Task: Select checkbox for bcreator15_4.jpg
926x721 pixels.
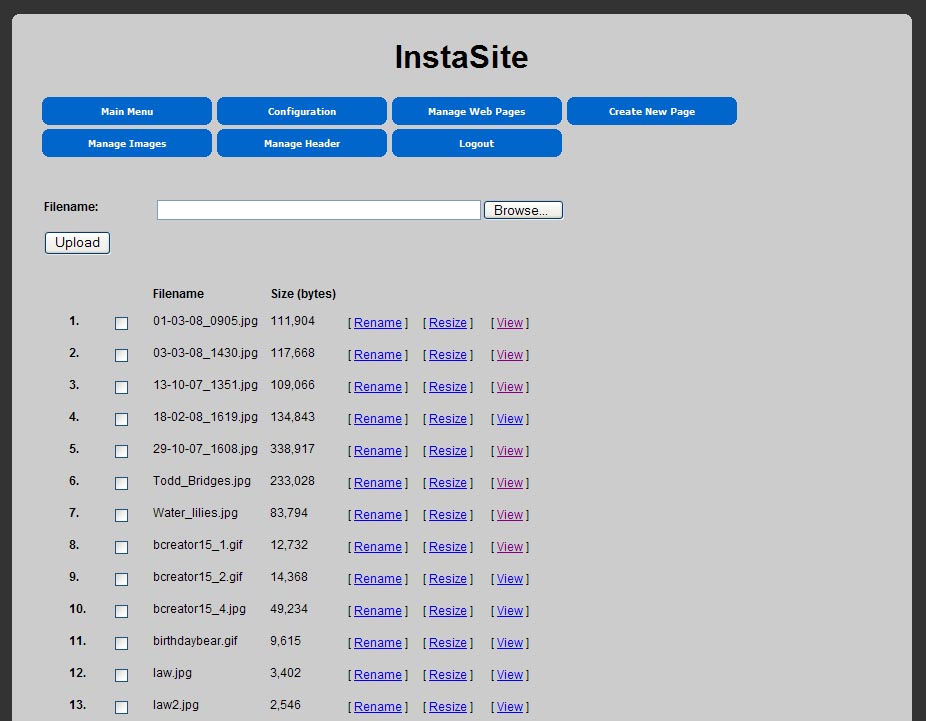Action: [121, 611]
